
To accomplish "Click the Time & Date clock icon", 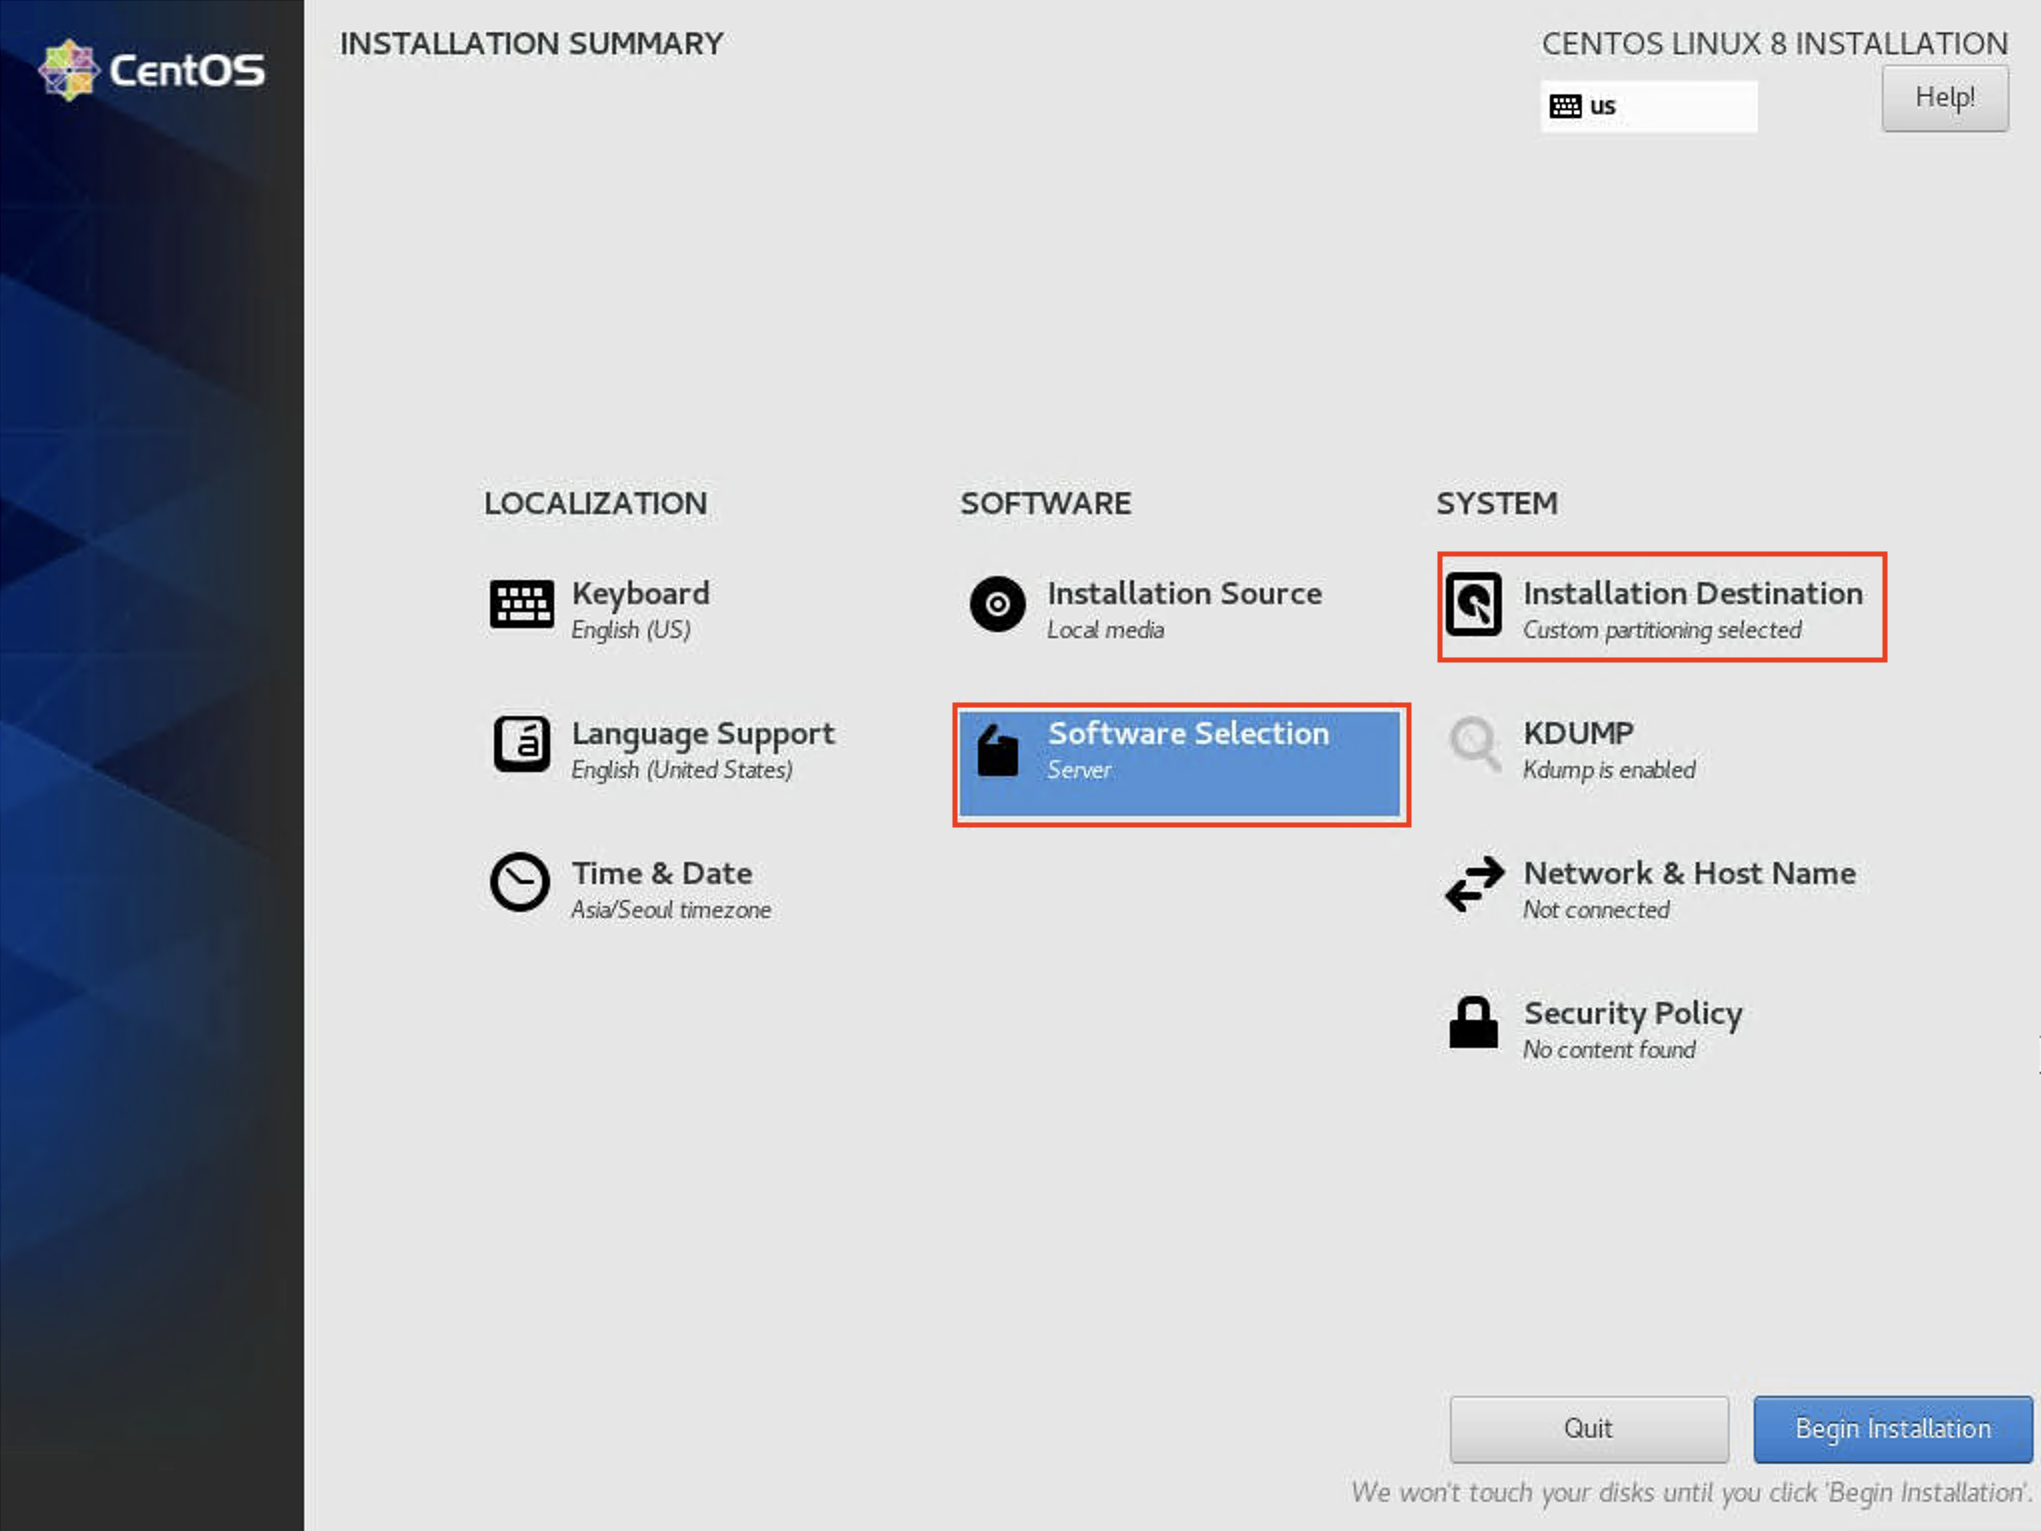I will pyautogui.click(x=520, y=882).
